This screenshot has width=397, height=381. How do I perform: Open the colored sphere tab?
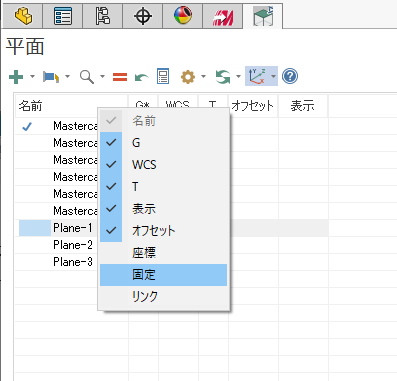click(183, 16)
